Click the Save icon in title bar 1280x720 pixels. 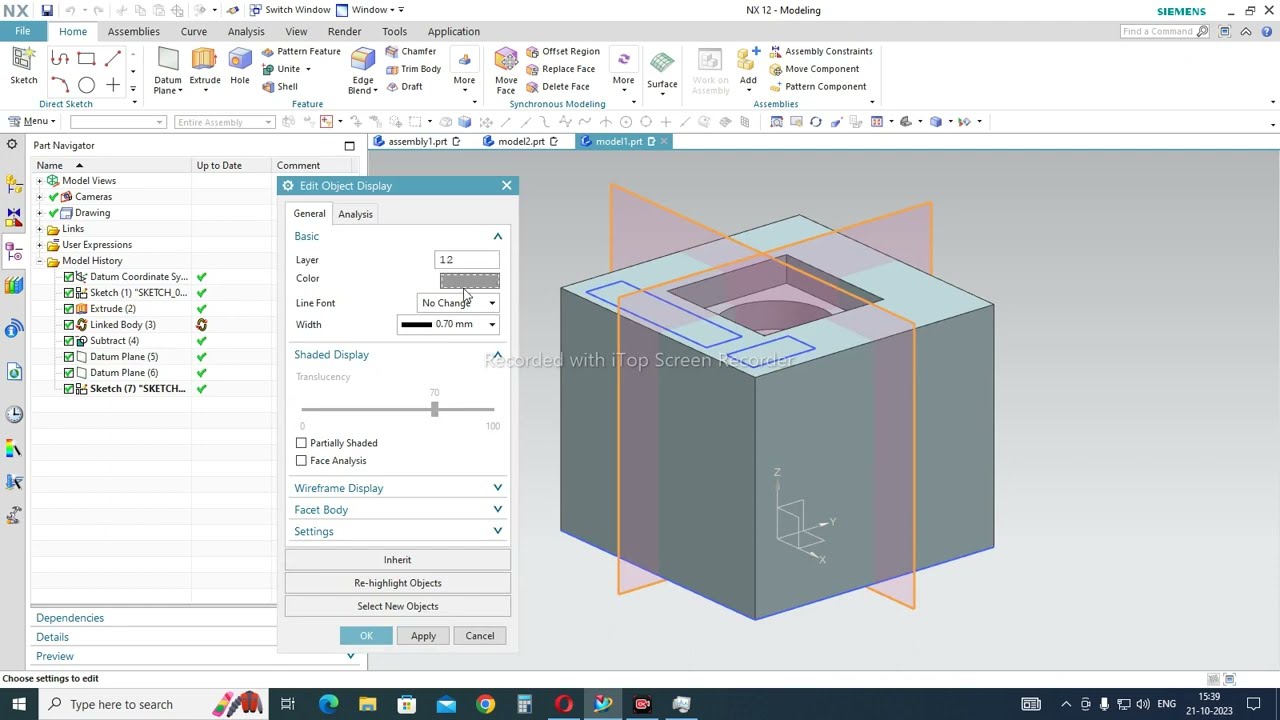point(47,10)
